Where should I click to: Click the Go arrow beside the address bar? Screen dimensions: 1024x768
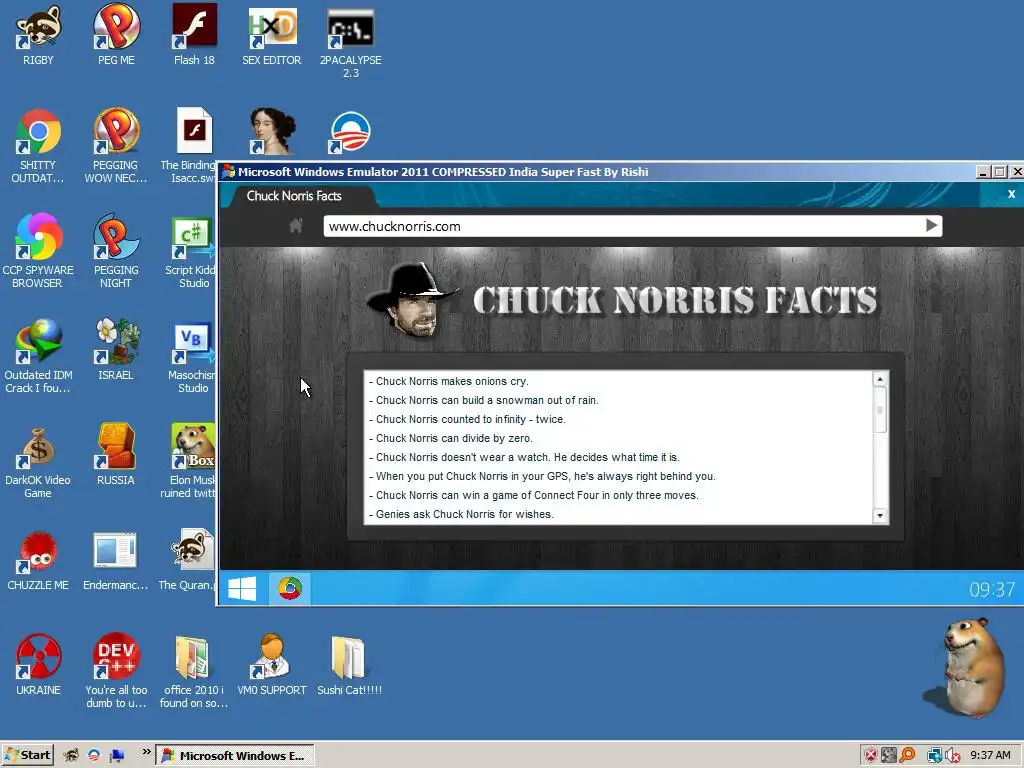931,226
